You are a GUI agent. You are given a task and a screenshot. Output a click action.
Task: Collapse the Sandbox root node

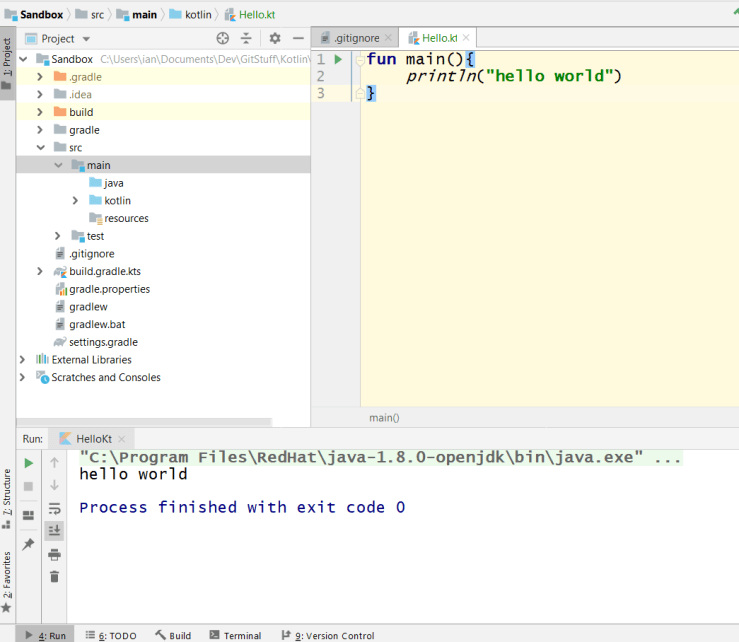click(x=23, y=59)
